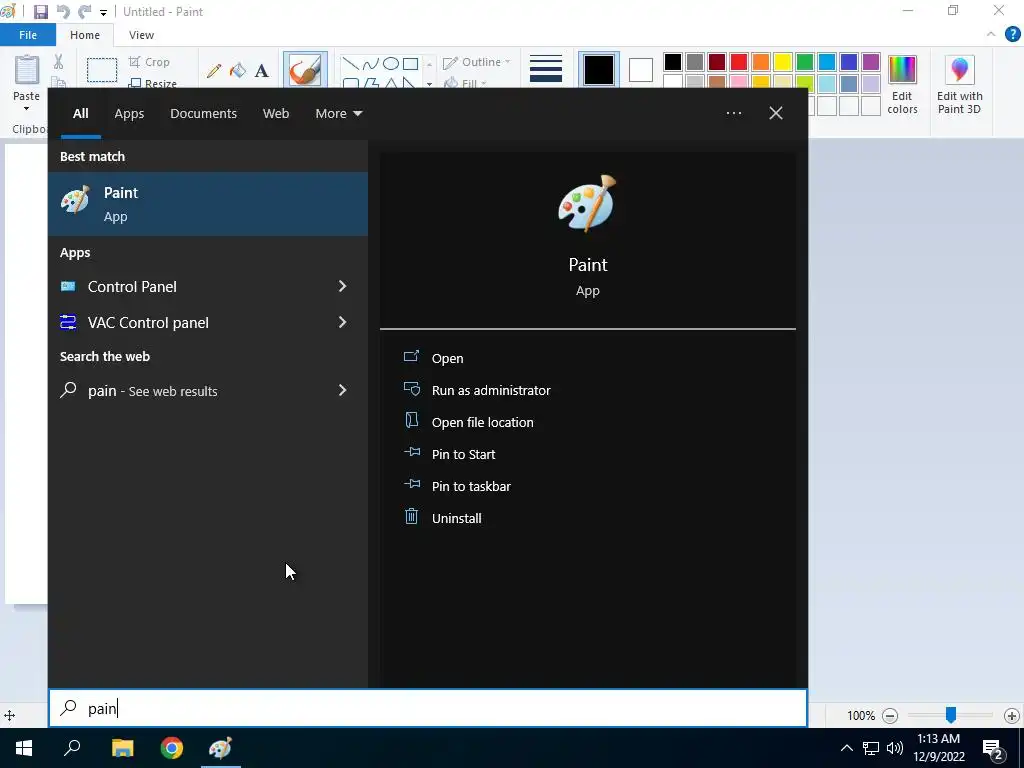Image resolution: width=1024 pixels, height=768 pixels.
Task: Click zoom in plus button
Action: tap(1012, 716)
